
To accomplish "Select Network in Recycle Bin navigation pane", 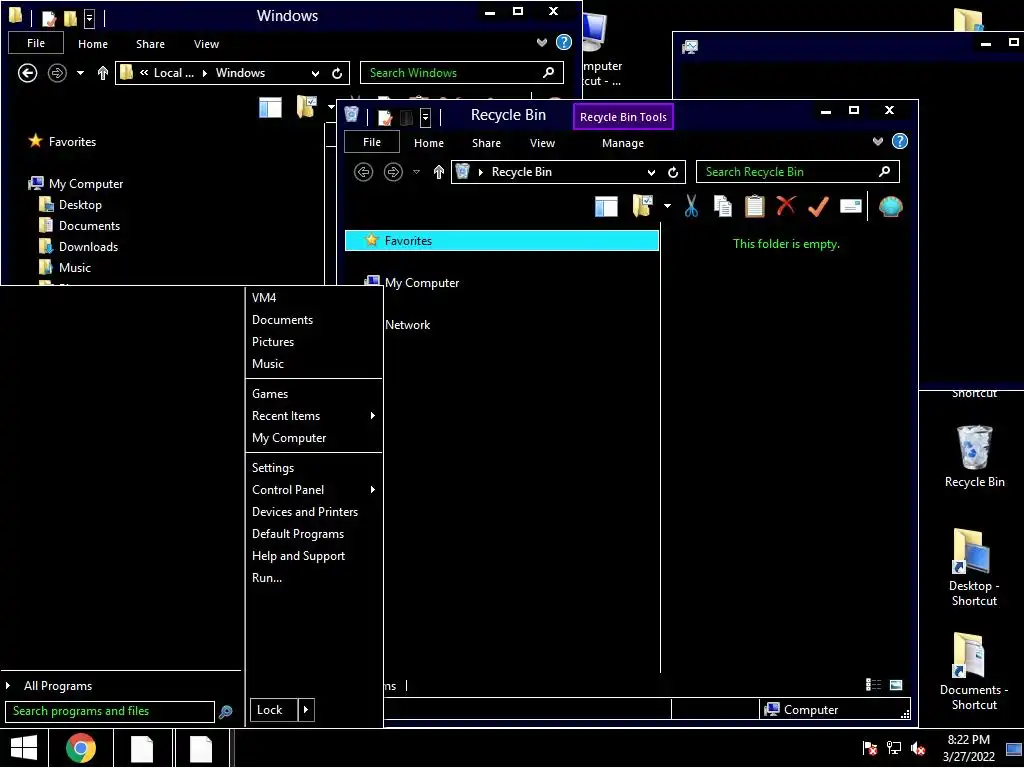I will click(x=407, y=325).
